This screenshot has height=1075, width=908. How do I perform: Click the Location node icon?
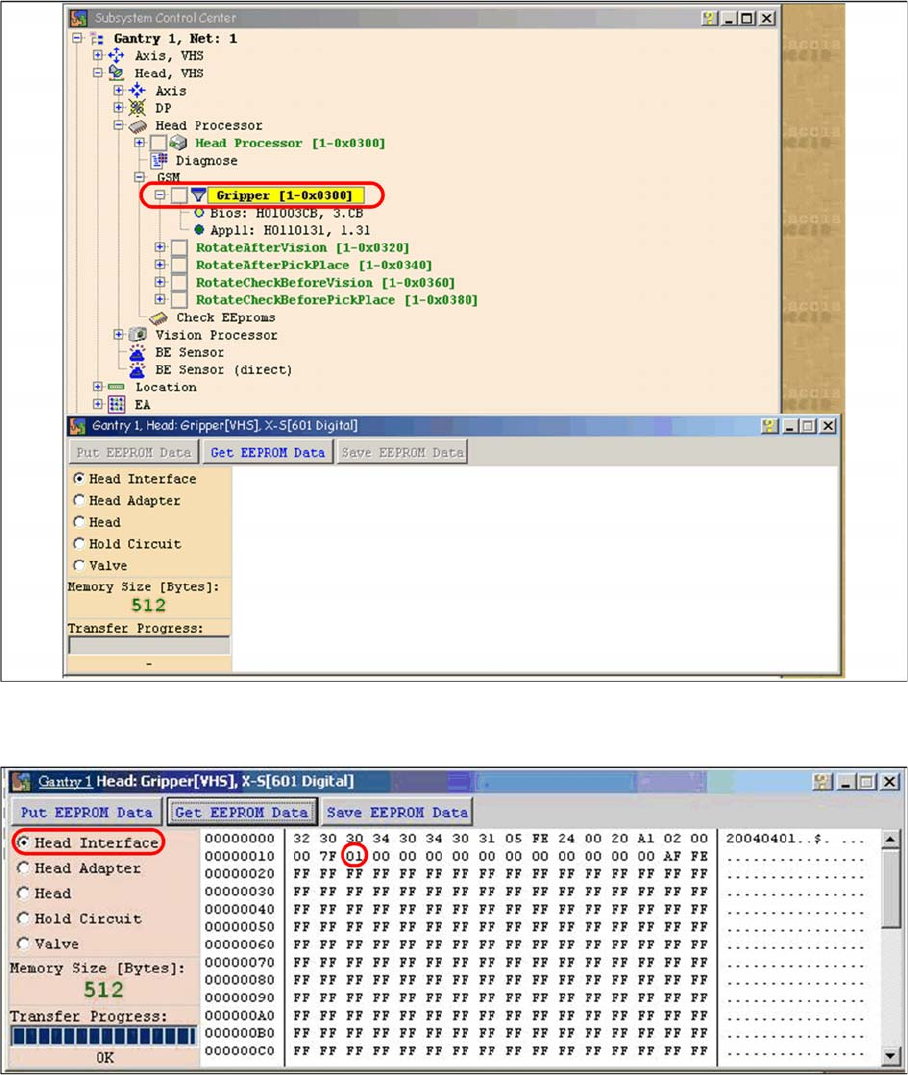click(117, 387)
